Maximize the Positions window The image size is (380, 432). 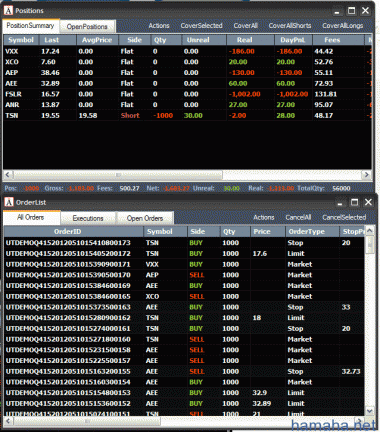click(352, 11)
